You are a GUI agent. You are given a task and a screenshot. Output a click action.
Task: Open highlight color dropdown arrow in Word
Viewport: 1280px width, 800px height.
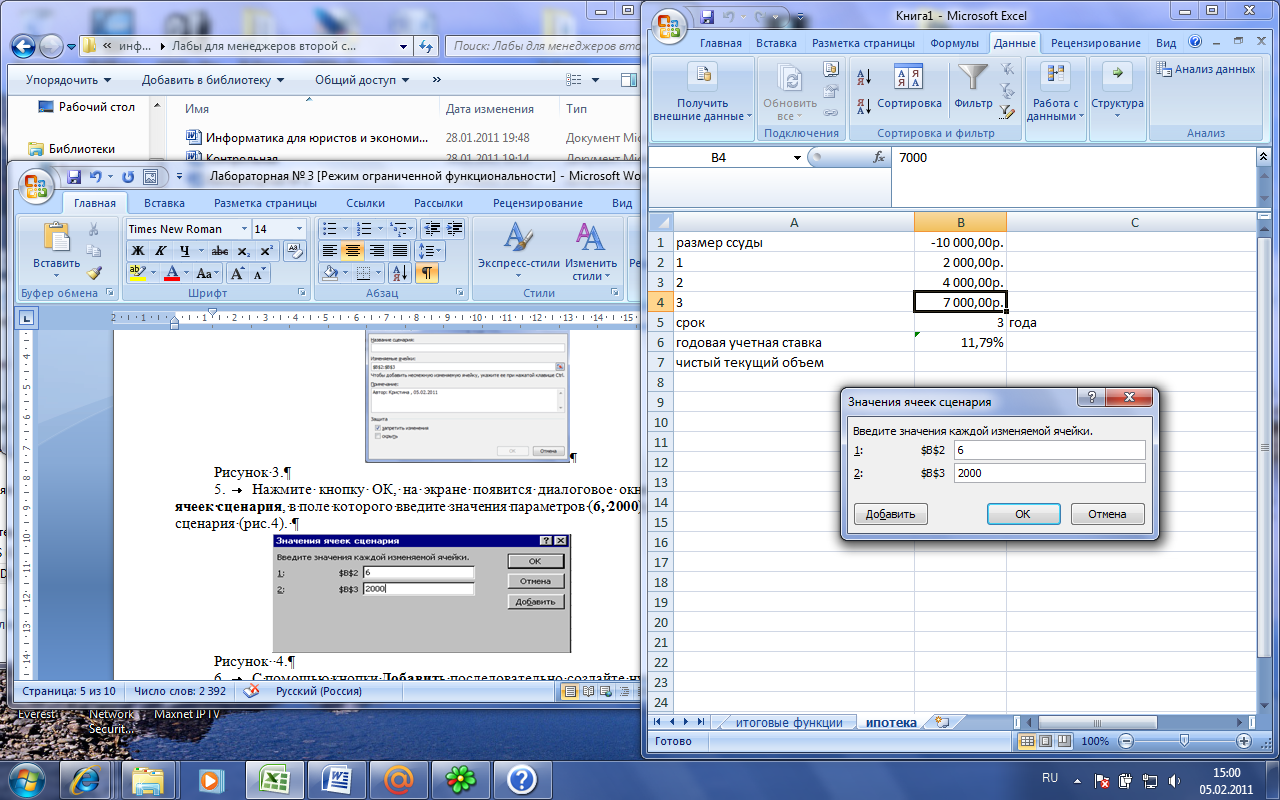pos(153,274)
